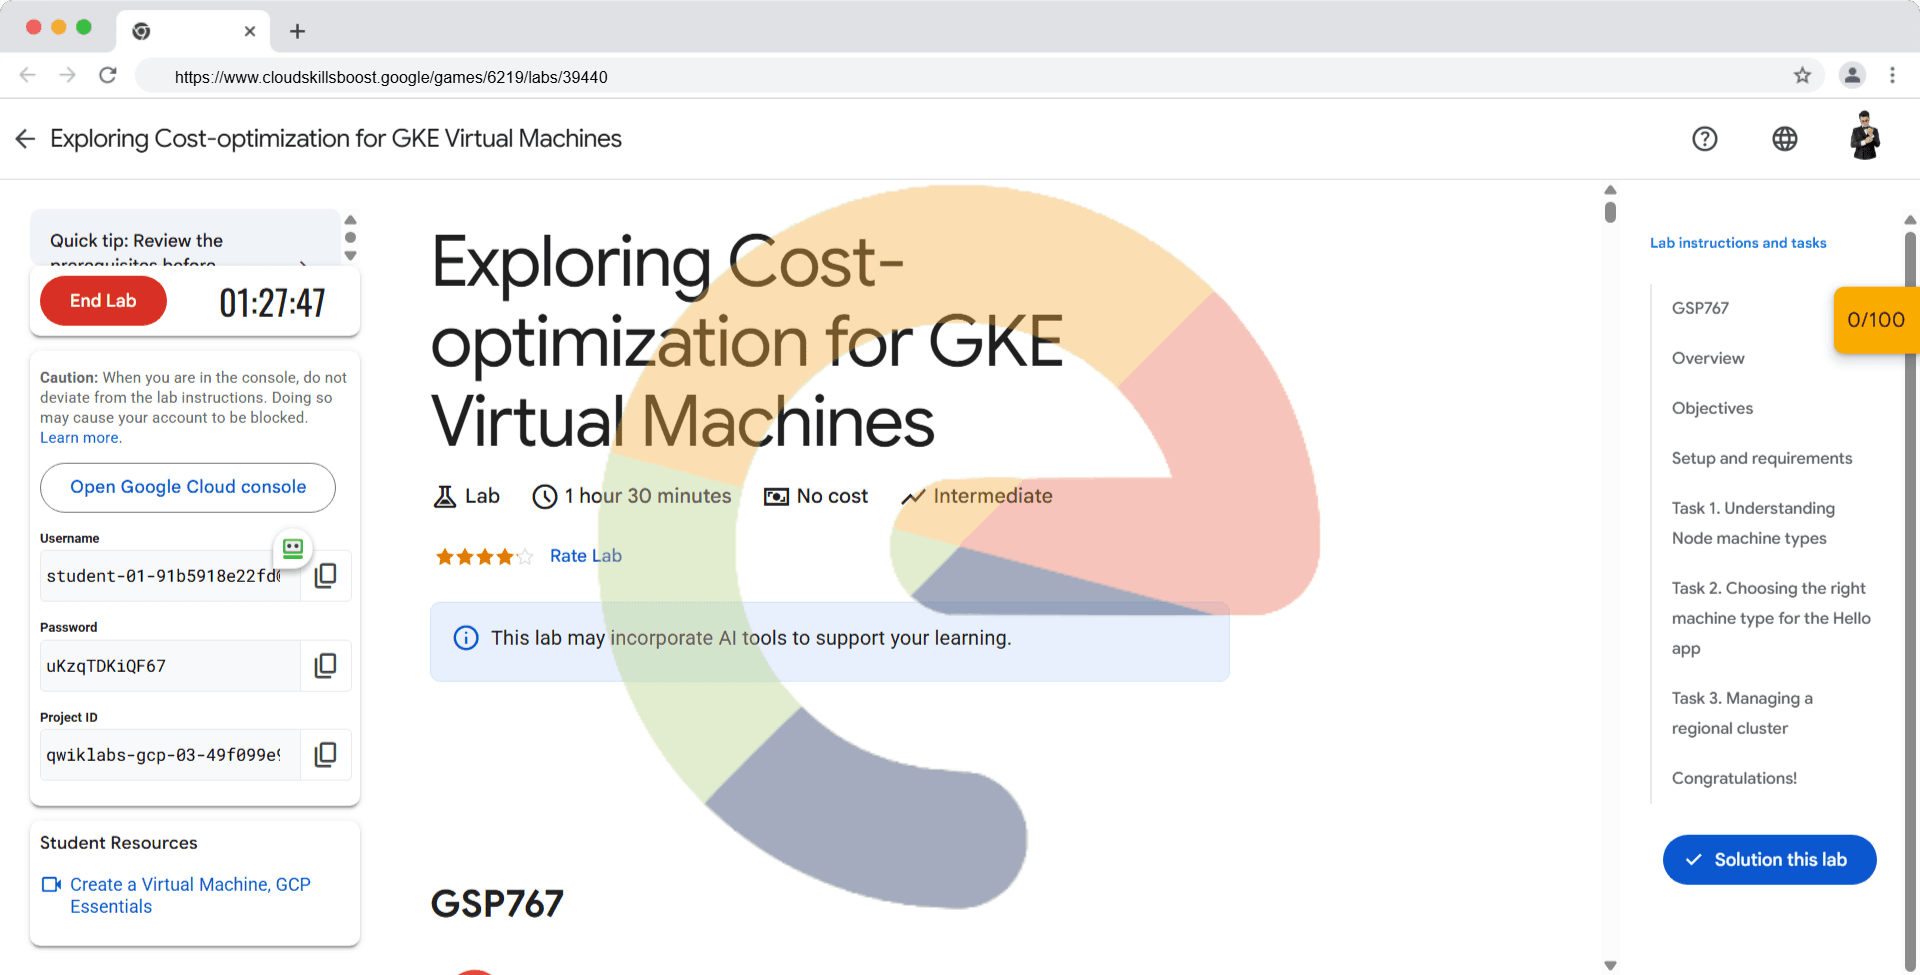
Task: Open Google Cloud console
Action: coord(188,487)
